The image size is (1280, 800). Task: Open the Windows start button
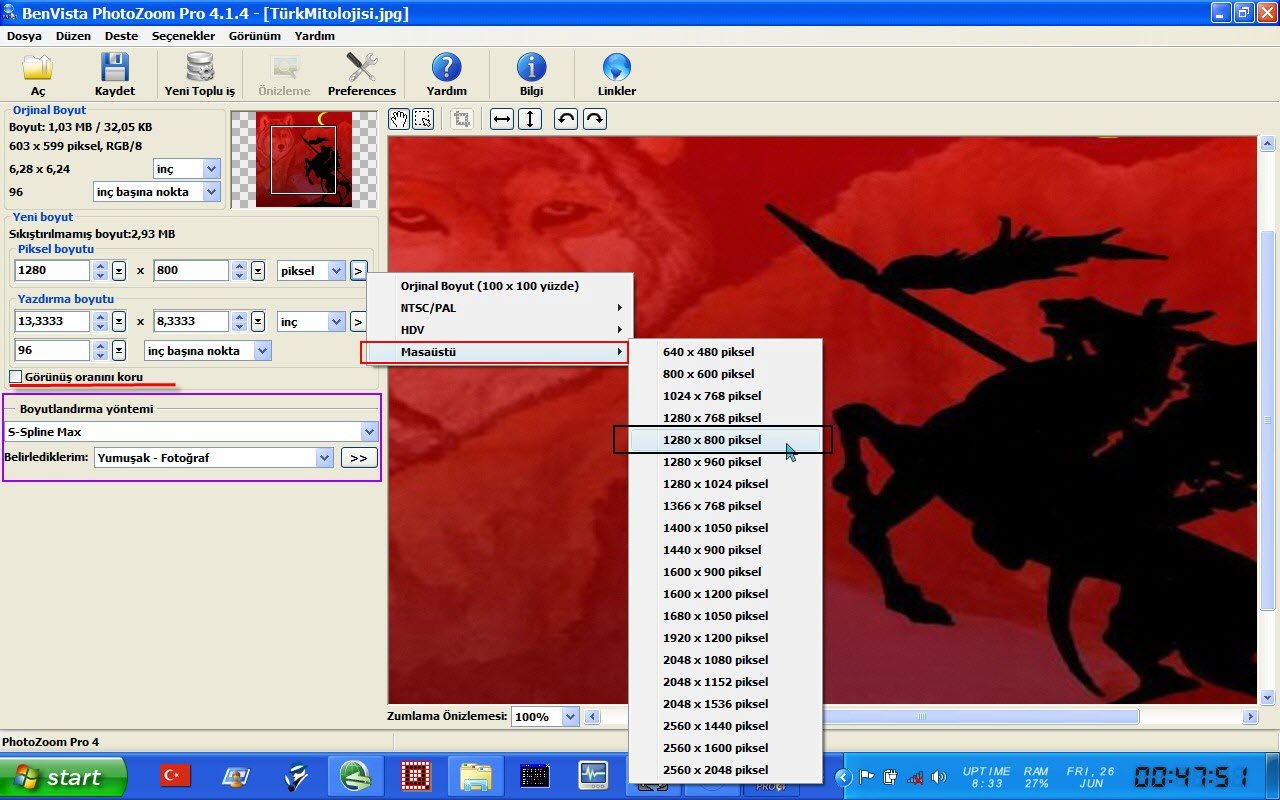click(x=63, y=777)
